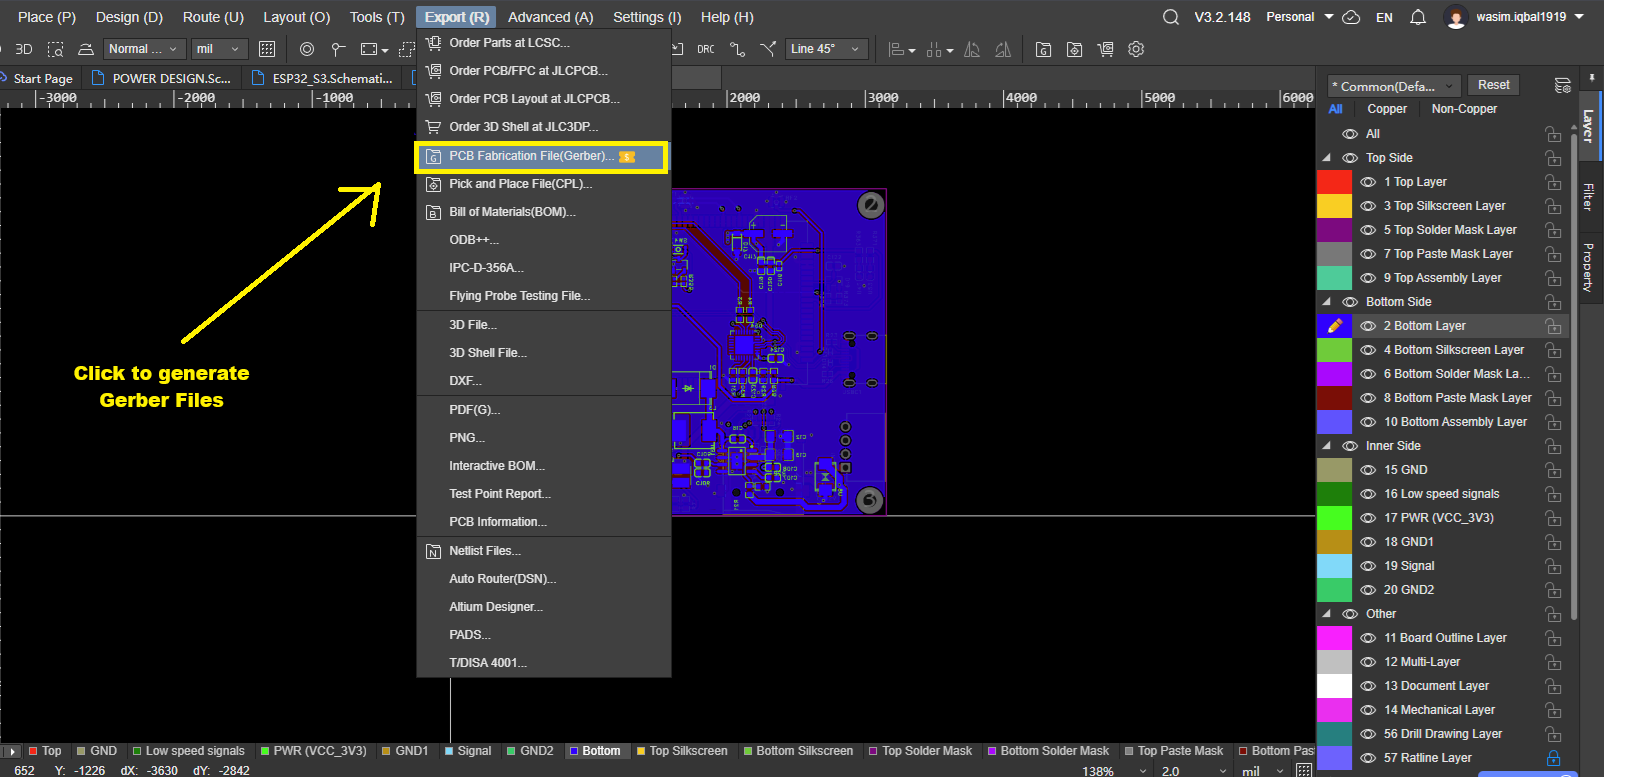This screenshot has width=1630, height=777.
Task: Click the rotate left mirror icon
Action: pos(1003,49)
